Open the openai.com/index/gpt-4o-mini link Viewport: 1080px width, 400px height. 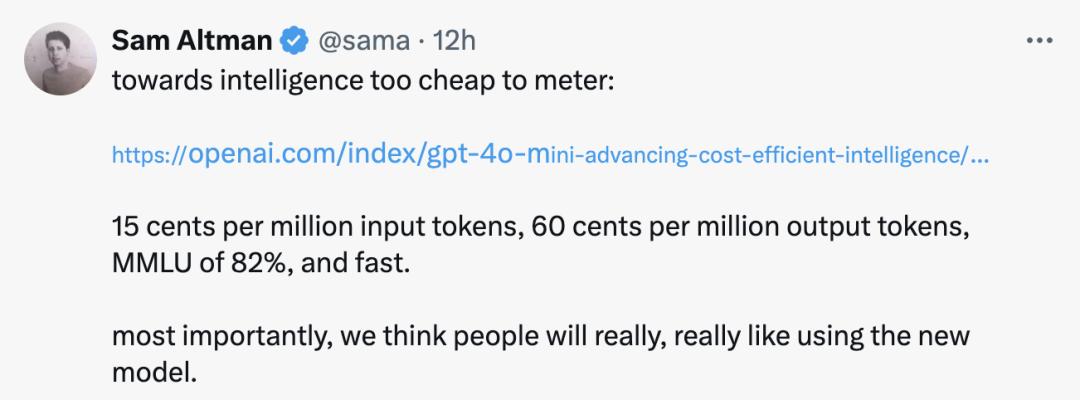point(550,154)
